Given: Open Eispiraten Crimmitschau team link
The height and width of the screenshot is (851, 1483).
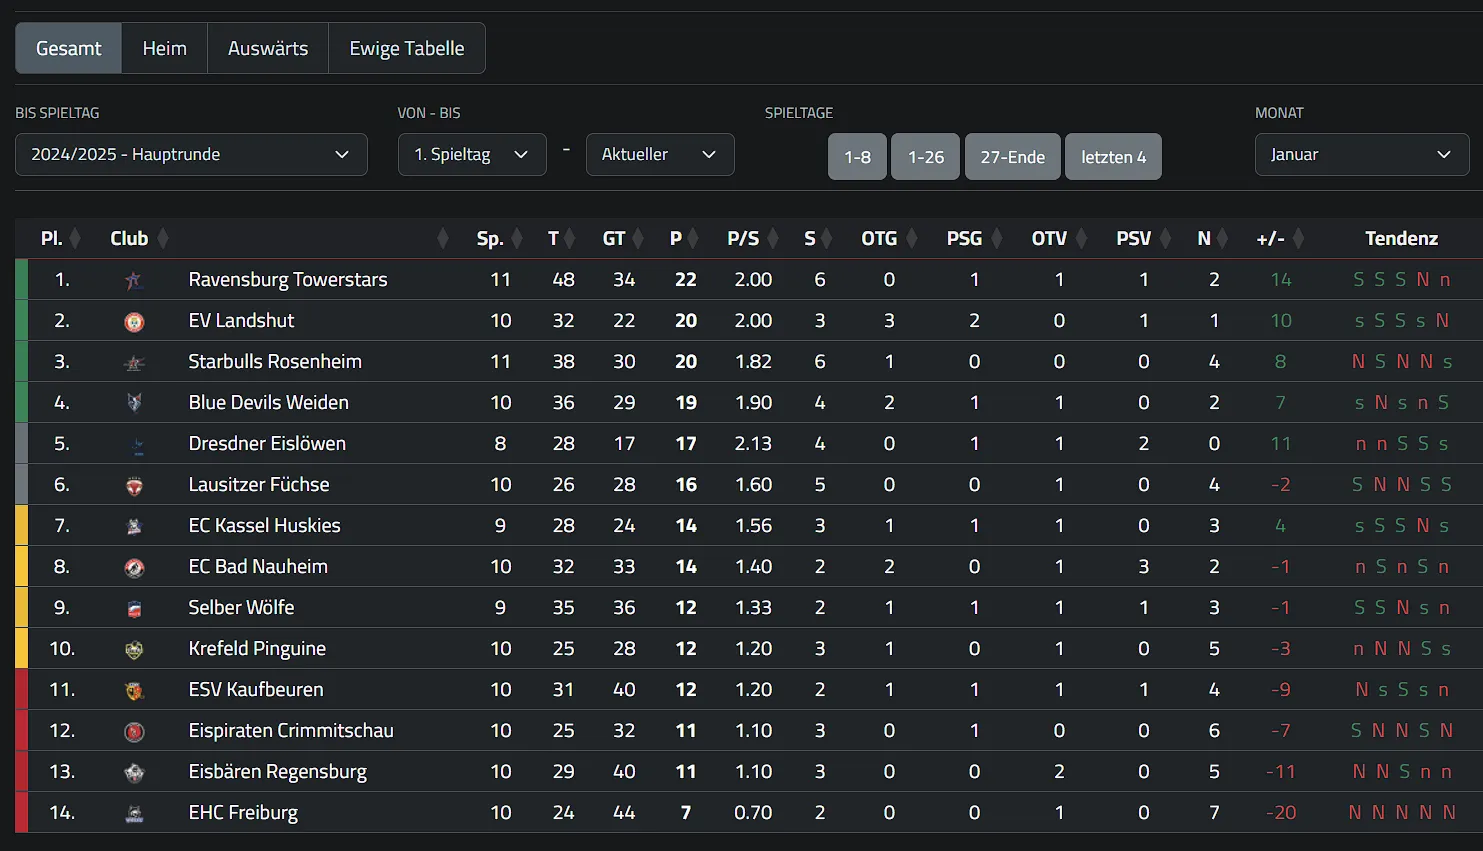Looking at the screenshot, I should (291, 731).
